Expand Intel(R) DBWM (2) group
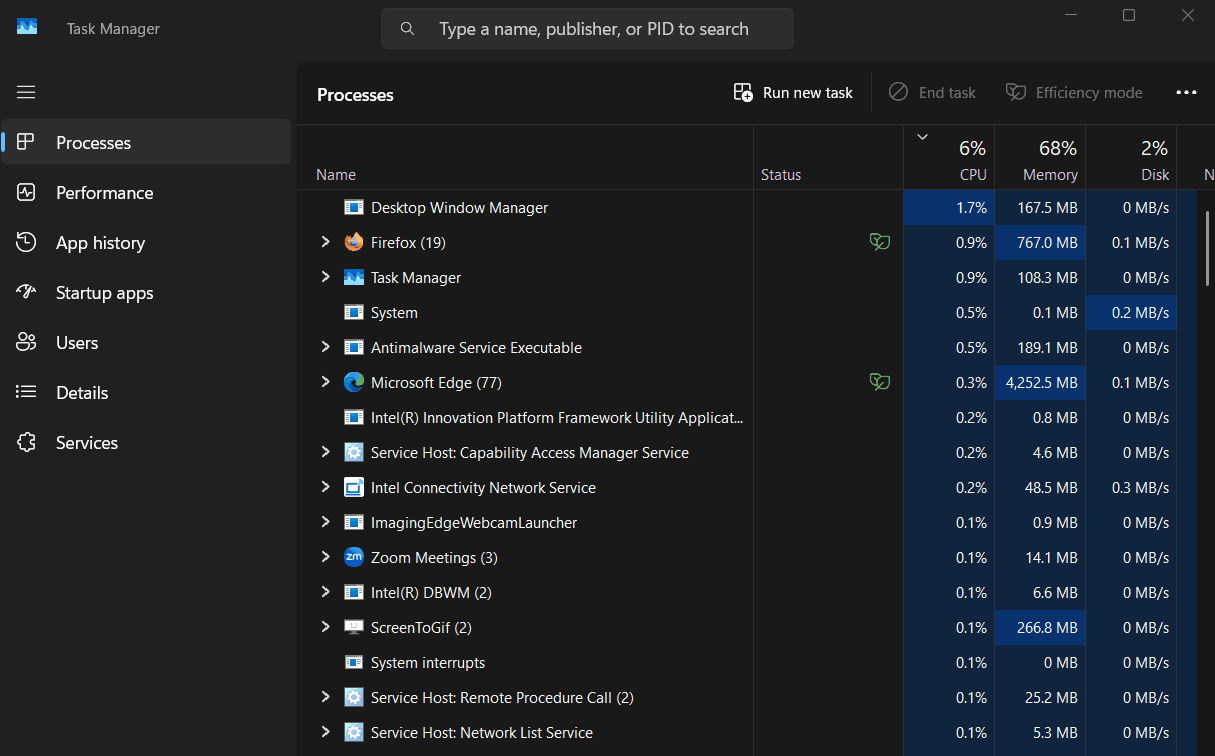 point(325,592)
